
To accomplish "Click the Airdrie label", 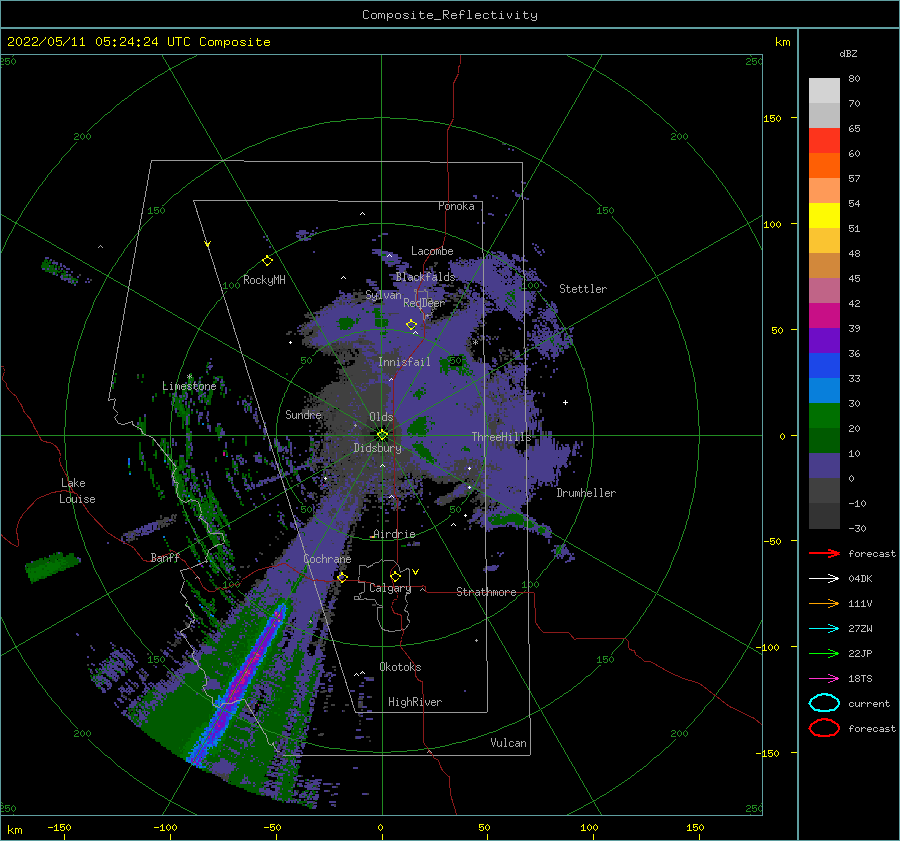I will (x=394, y=534).
